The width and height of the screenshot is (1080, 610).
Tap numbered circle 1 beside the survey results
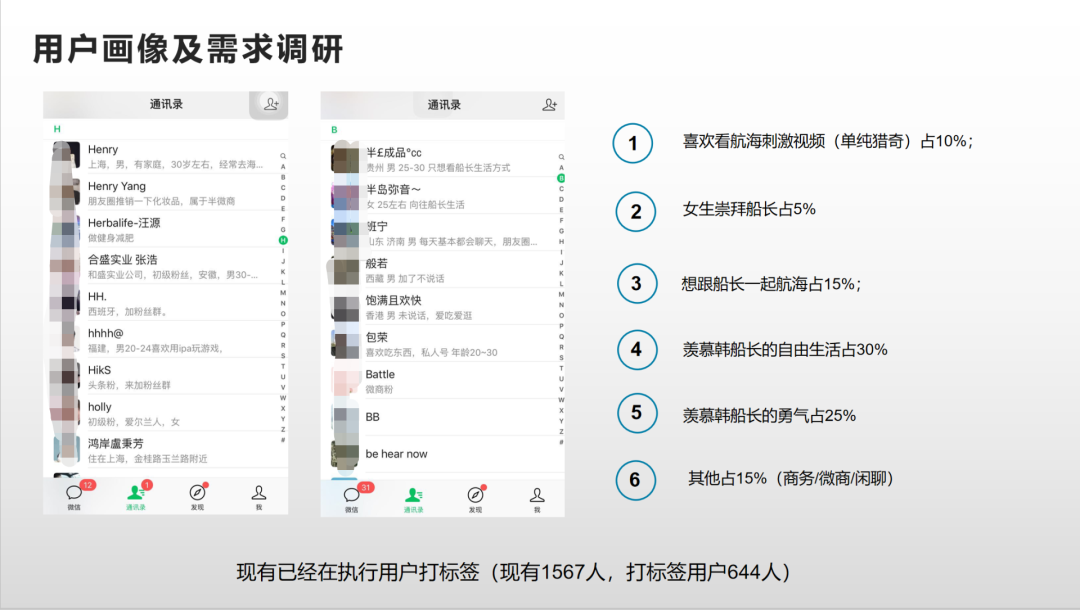tap(632, 144)
